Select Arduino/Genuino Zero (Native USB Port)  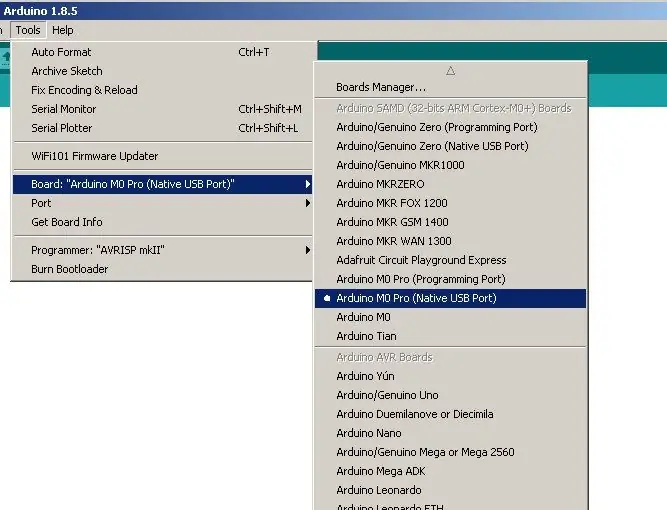pyautogui.click(x=450, y=146)
